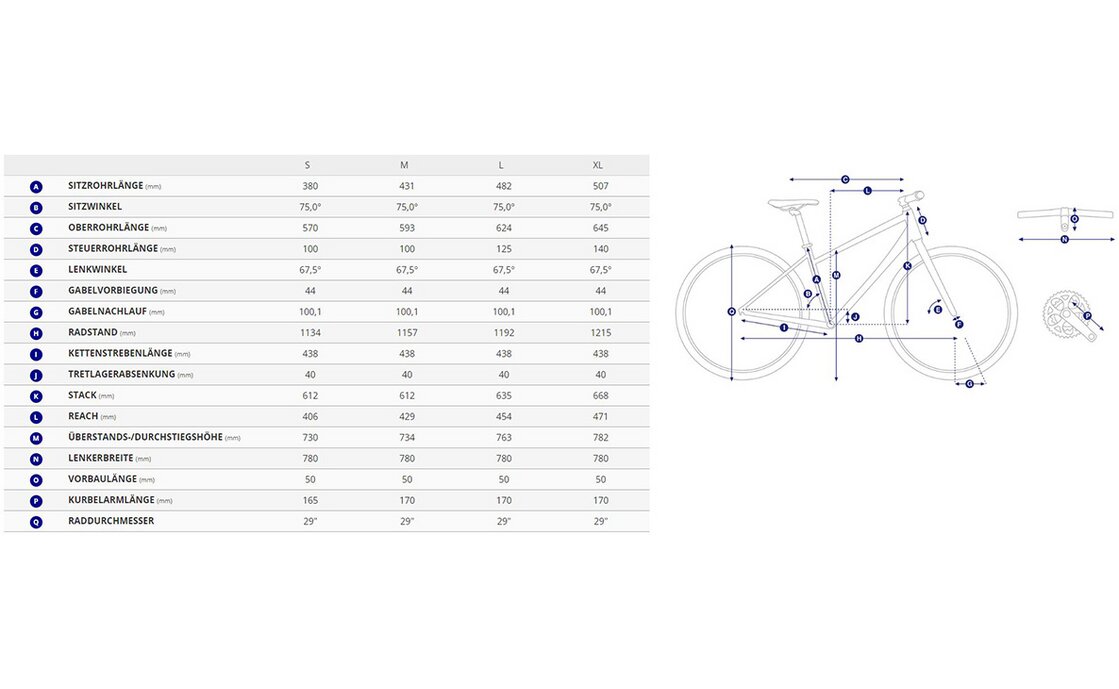Image resolution: width=1119 pixels, height=689 pixels.
Task: Click the E badge next to Lenkwinkel
Action: [x=36, y=270]
